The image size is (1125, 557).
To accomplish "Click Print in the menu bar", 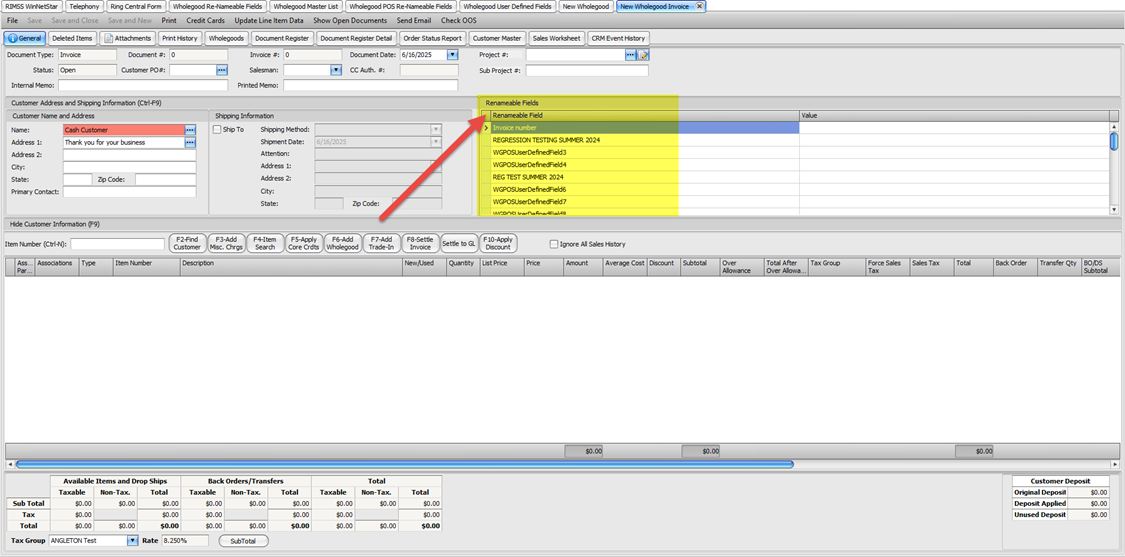I will [169, 21].
